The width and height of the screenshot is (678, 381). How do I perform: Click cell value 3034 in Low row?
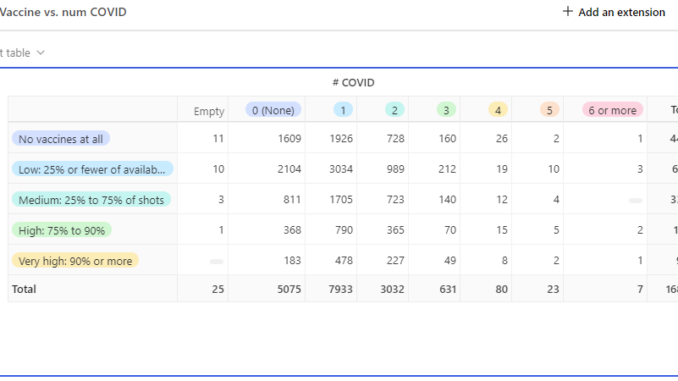coord(341,169)
